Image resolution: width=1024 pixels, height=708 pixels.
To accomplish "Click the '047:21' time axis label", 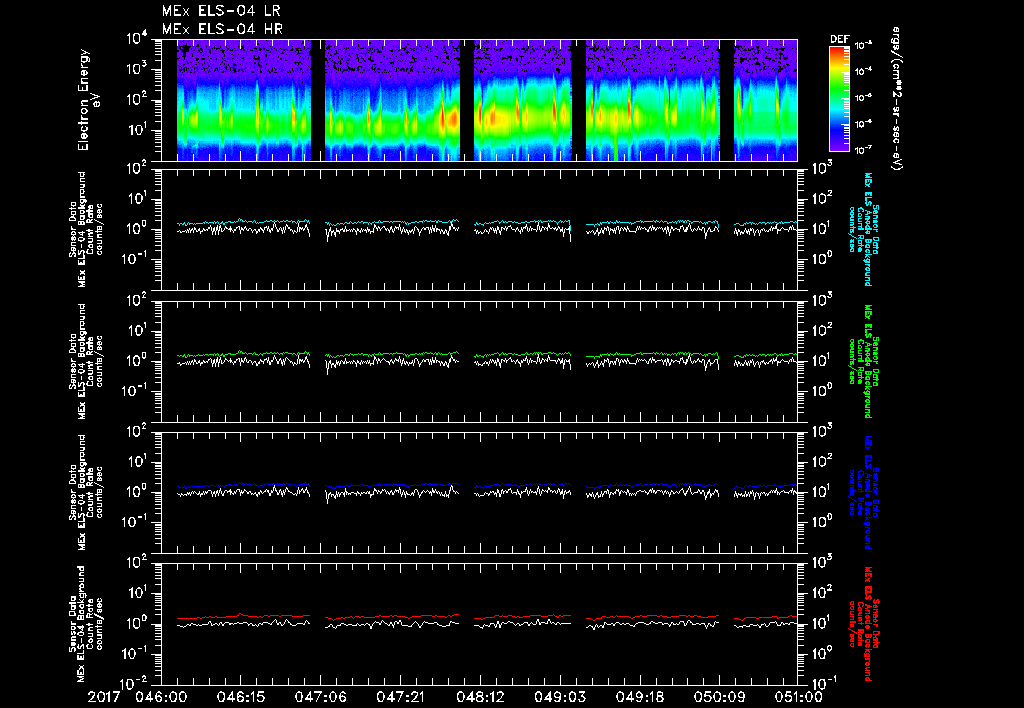I will click(400, 697).
